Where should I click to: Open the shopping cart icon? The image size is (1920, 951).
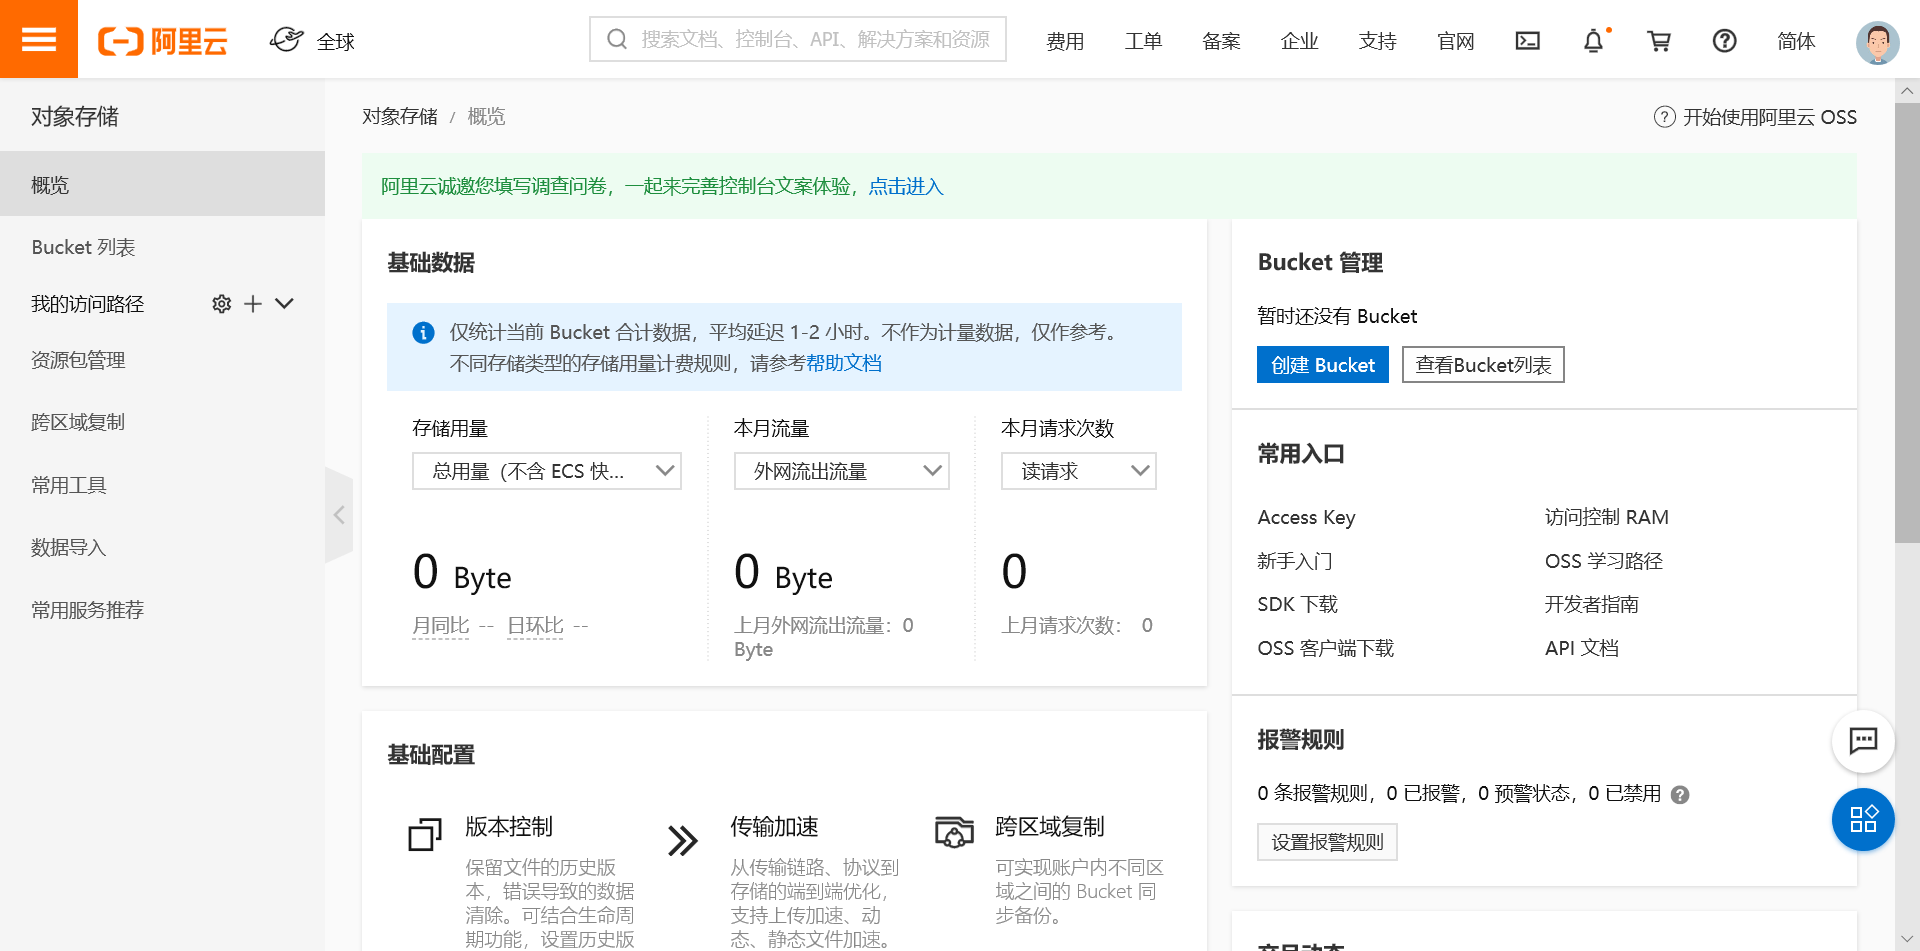[1659, 41]
